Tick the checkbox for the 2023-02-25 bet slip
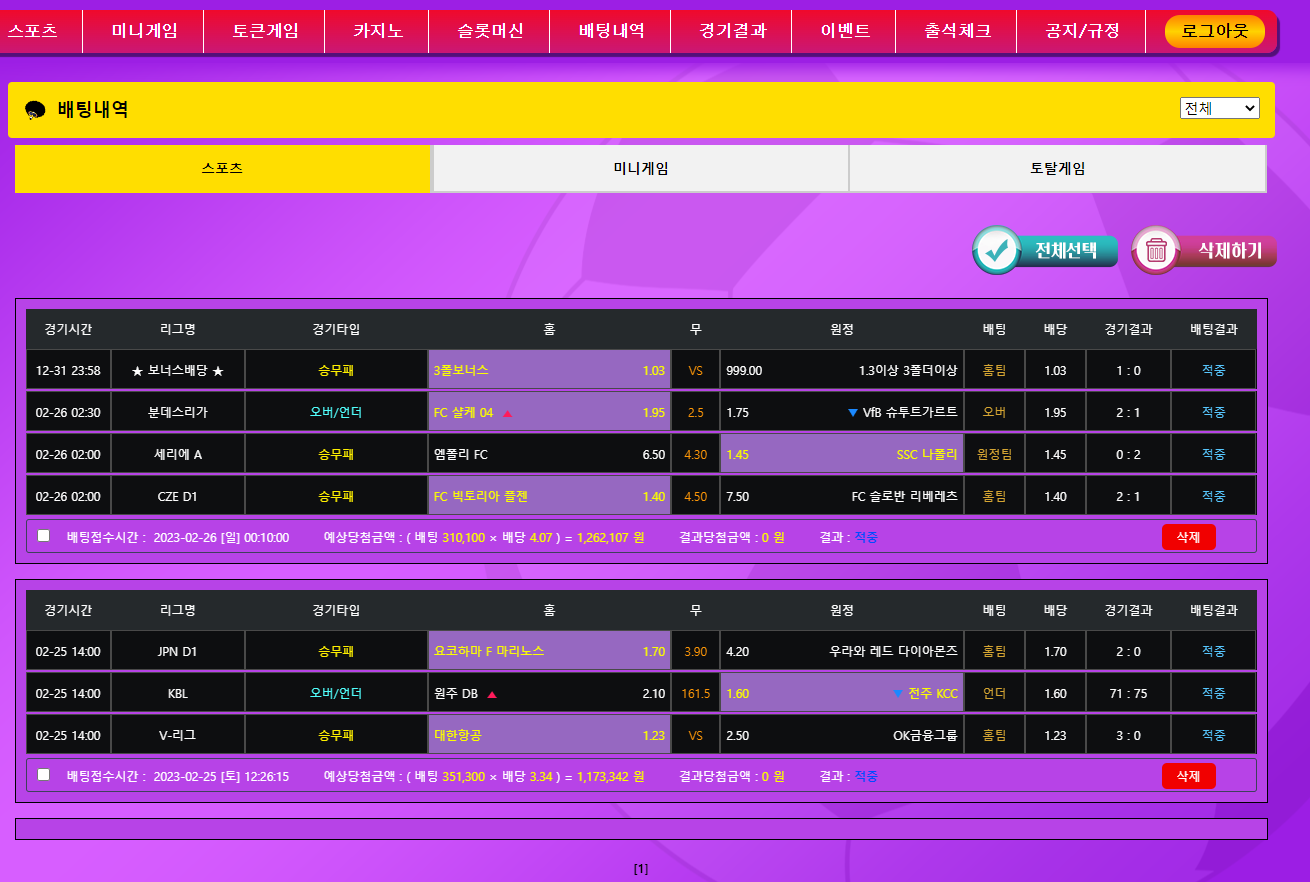This screenshot has width=1310, height=882. coord(43,774)
